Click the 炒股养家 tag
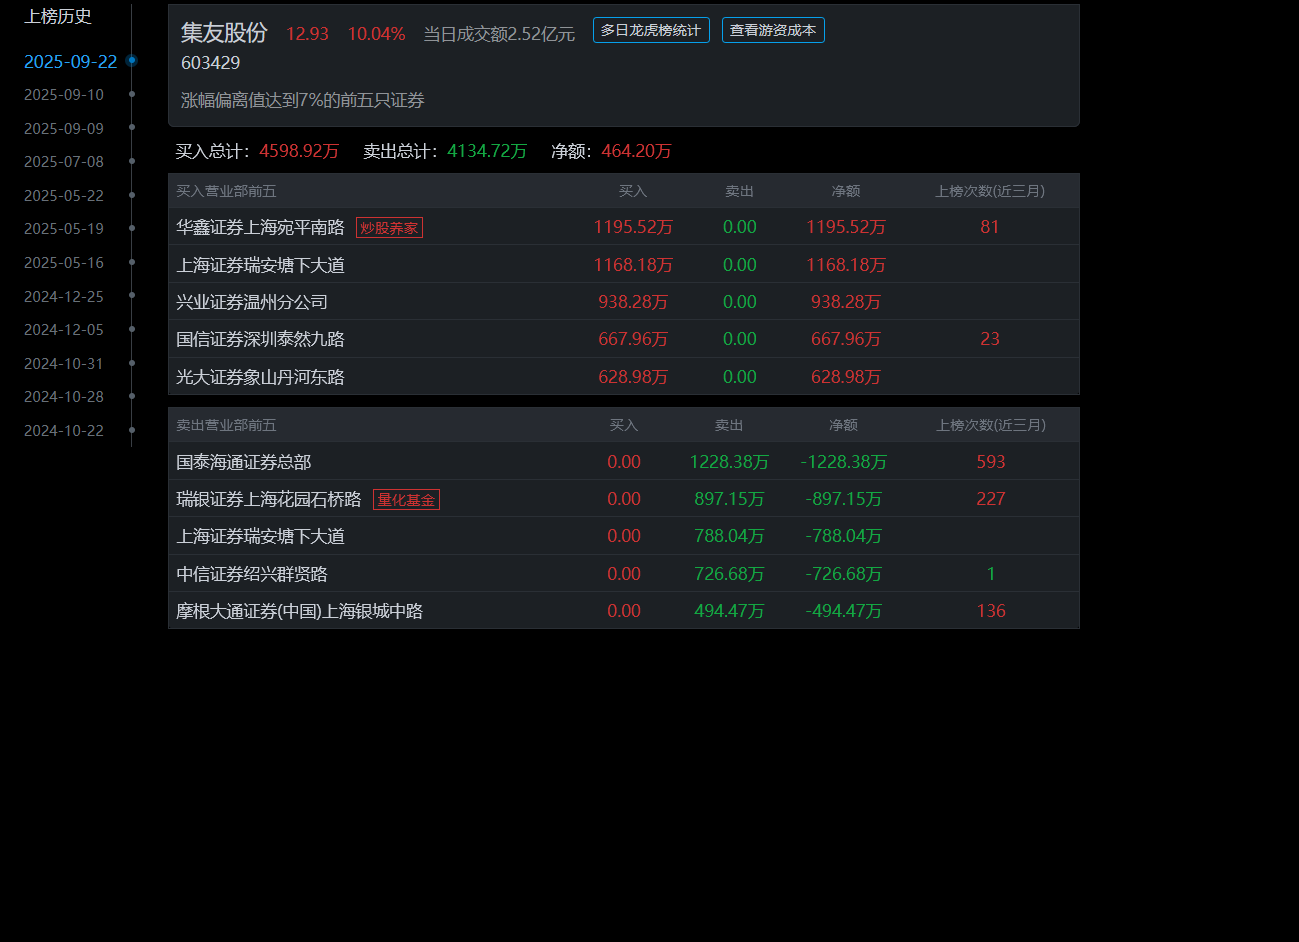Screen dimensions: 1299x942 pyautogui.click(x=389, y=228)
